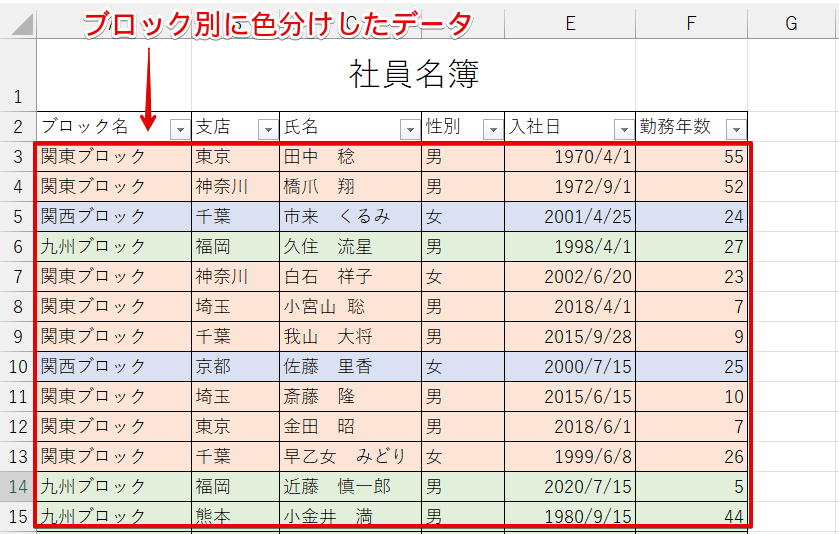Select the 勤務年数 value 10
Image resolution: width=839 pixels, height=534 pixels.
coord(691,396)
